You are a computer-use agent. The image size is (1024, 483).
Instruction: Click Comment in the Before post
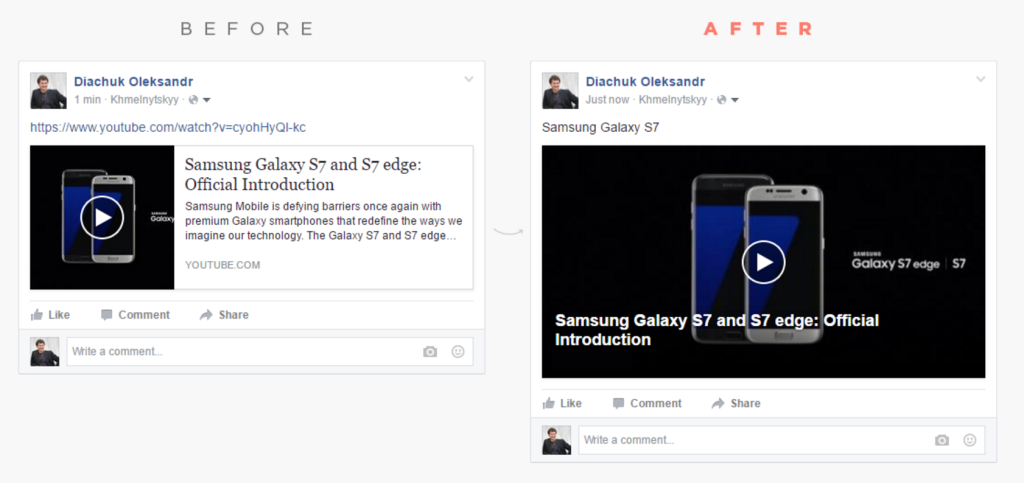click(135, 315)
